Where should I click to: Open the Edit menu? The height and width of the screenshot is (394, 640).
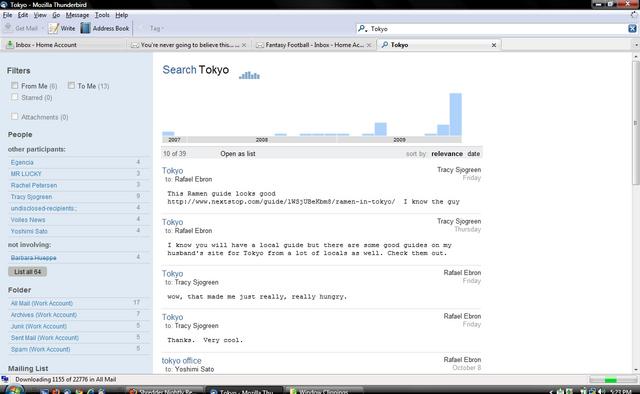coord(23,15)
